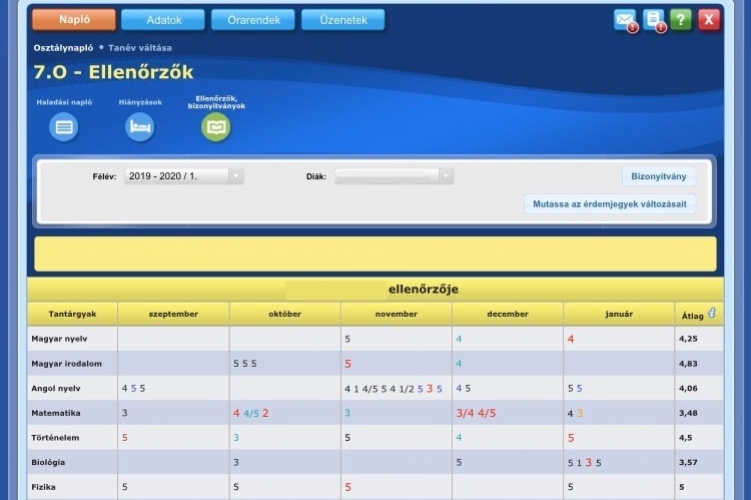Click Mutassa az érdemjegyek változásait button
Image resolution: width=751 pixels, height=500 pixels.
(x=609, y=204)
